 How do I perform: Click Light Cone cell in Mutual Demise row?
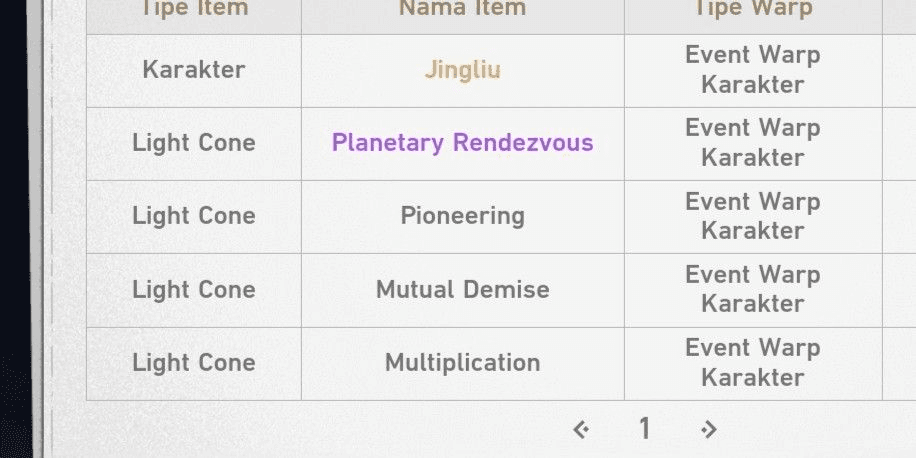(x=194, y=290)
